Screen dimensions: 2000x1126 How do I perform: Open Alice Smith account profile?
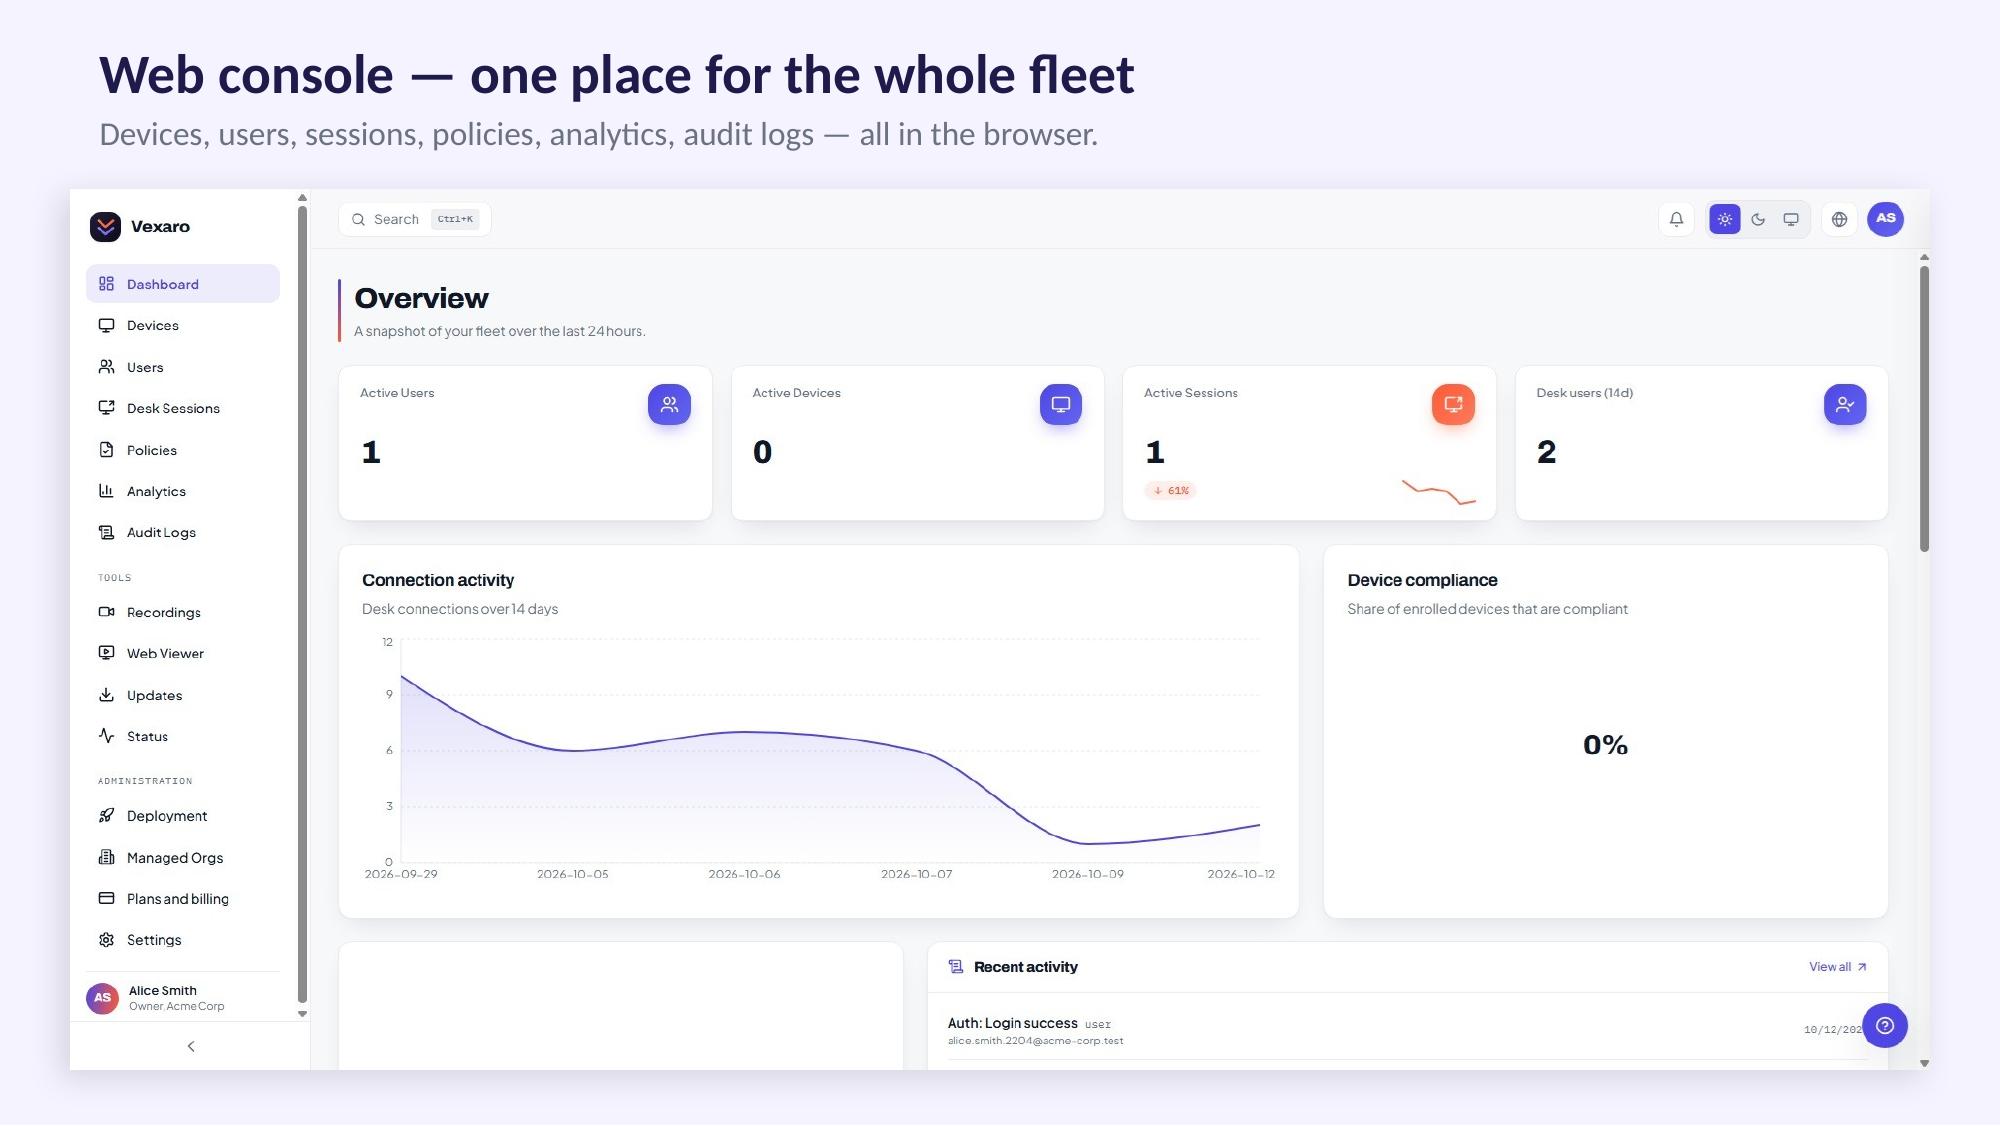pos(183,997)
